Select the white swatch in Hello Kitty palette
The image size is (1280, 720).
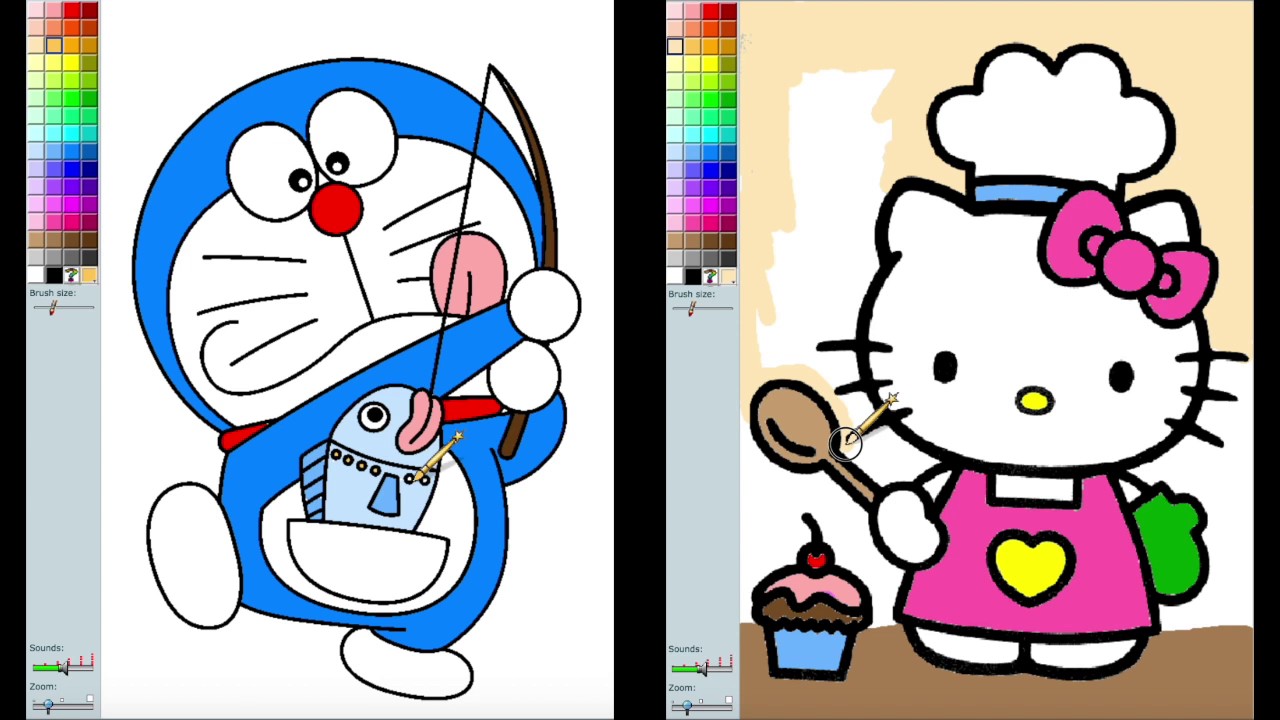(x=675, y=275)
